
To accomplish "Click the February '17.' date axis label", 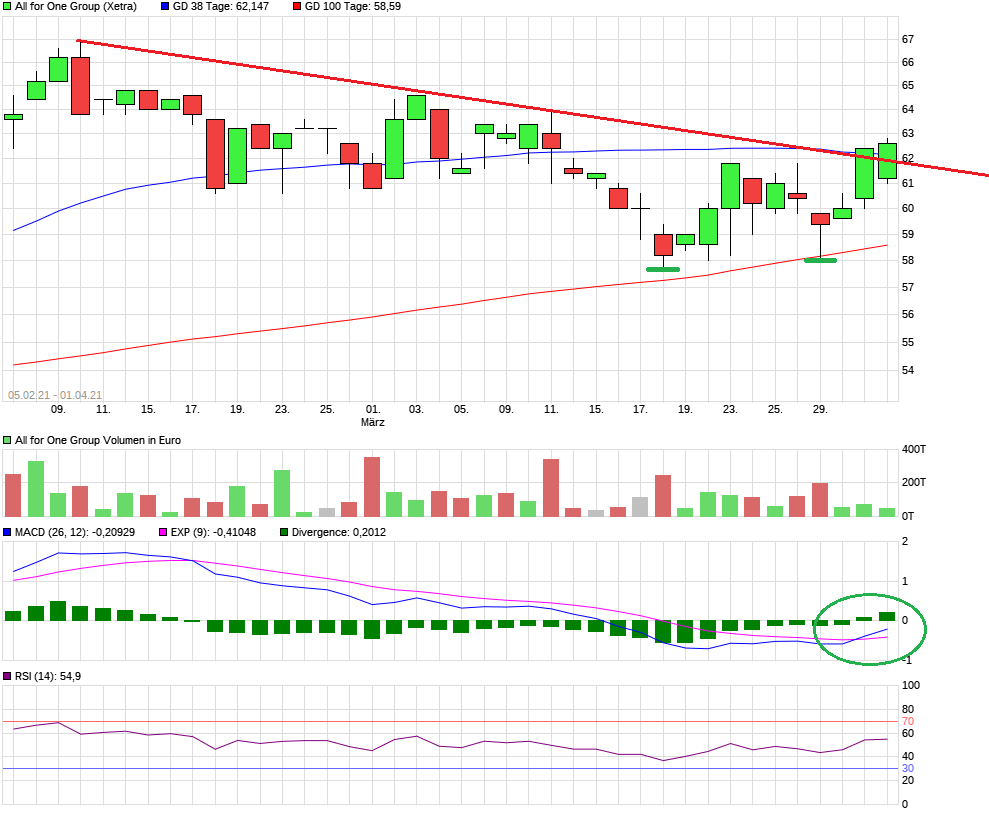I will click(x=192, y=409).
